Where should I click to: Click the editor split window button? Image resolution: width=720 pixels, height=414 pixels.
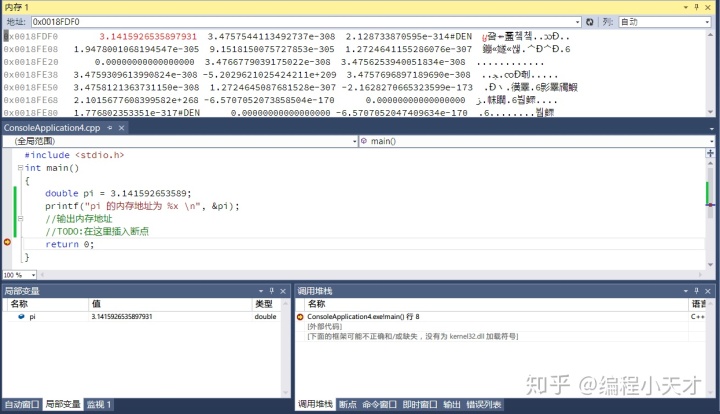click(x=710, y=153)
